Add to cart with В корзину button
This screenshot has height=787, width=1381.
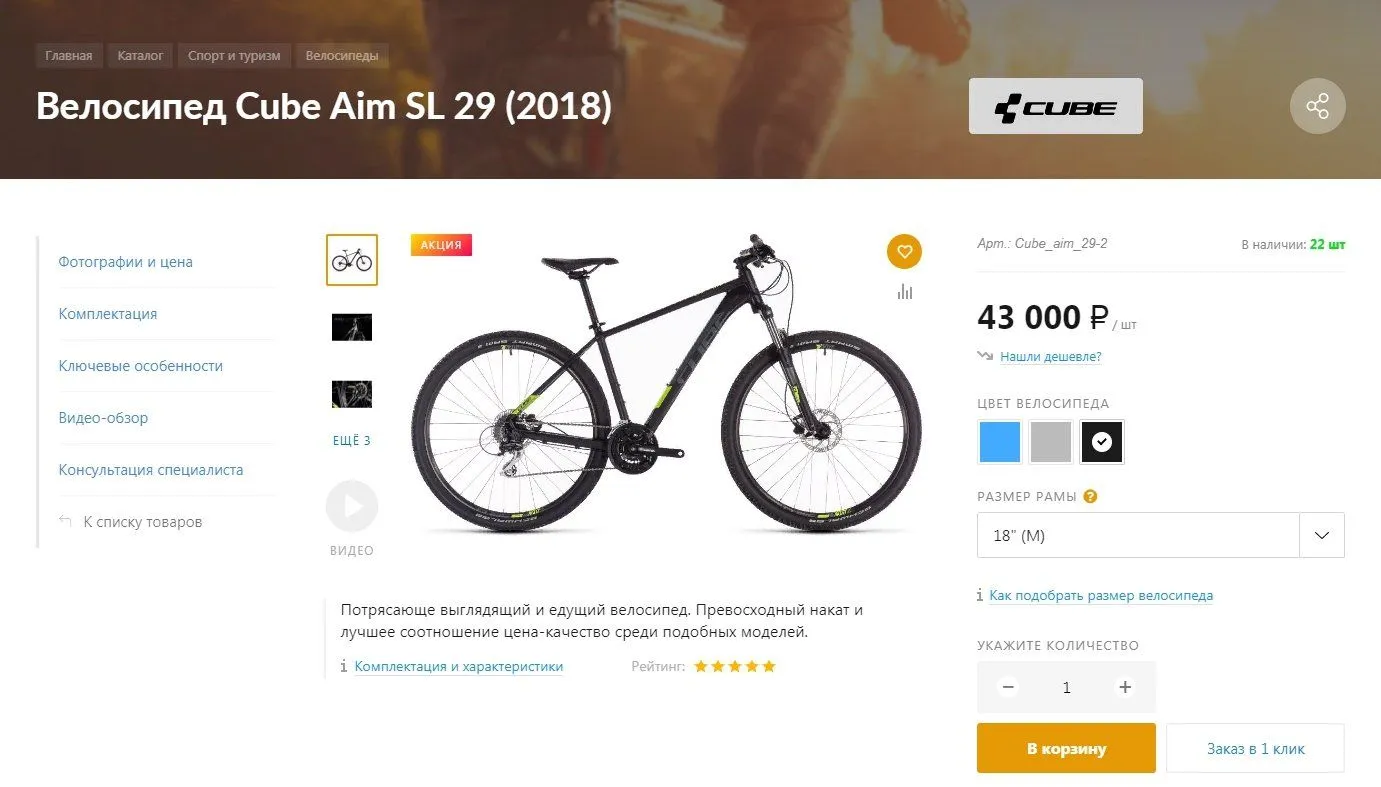[1066, 748]
